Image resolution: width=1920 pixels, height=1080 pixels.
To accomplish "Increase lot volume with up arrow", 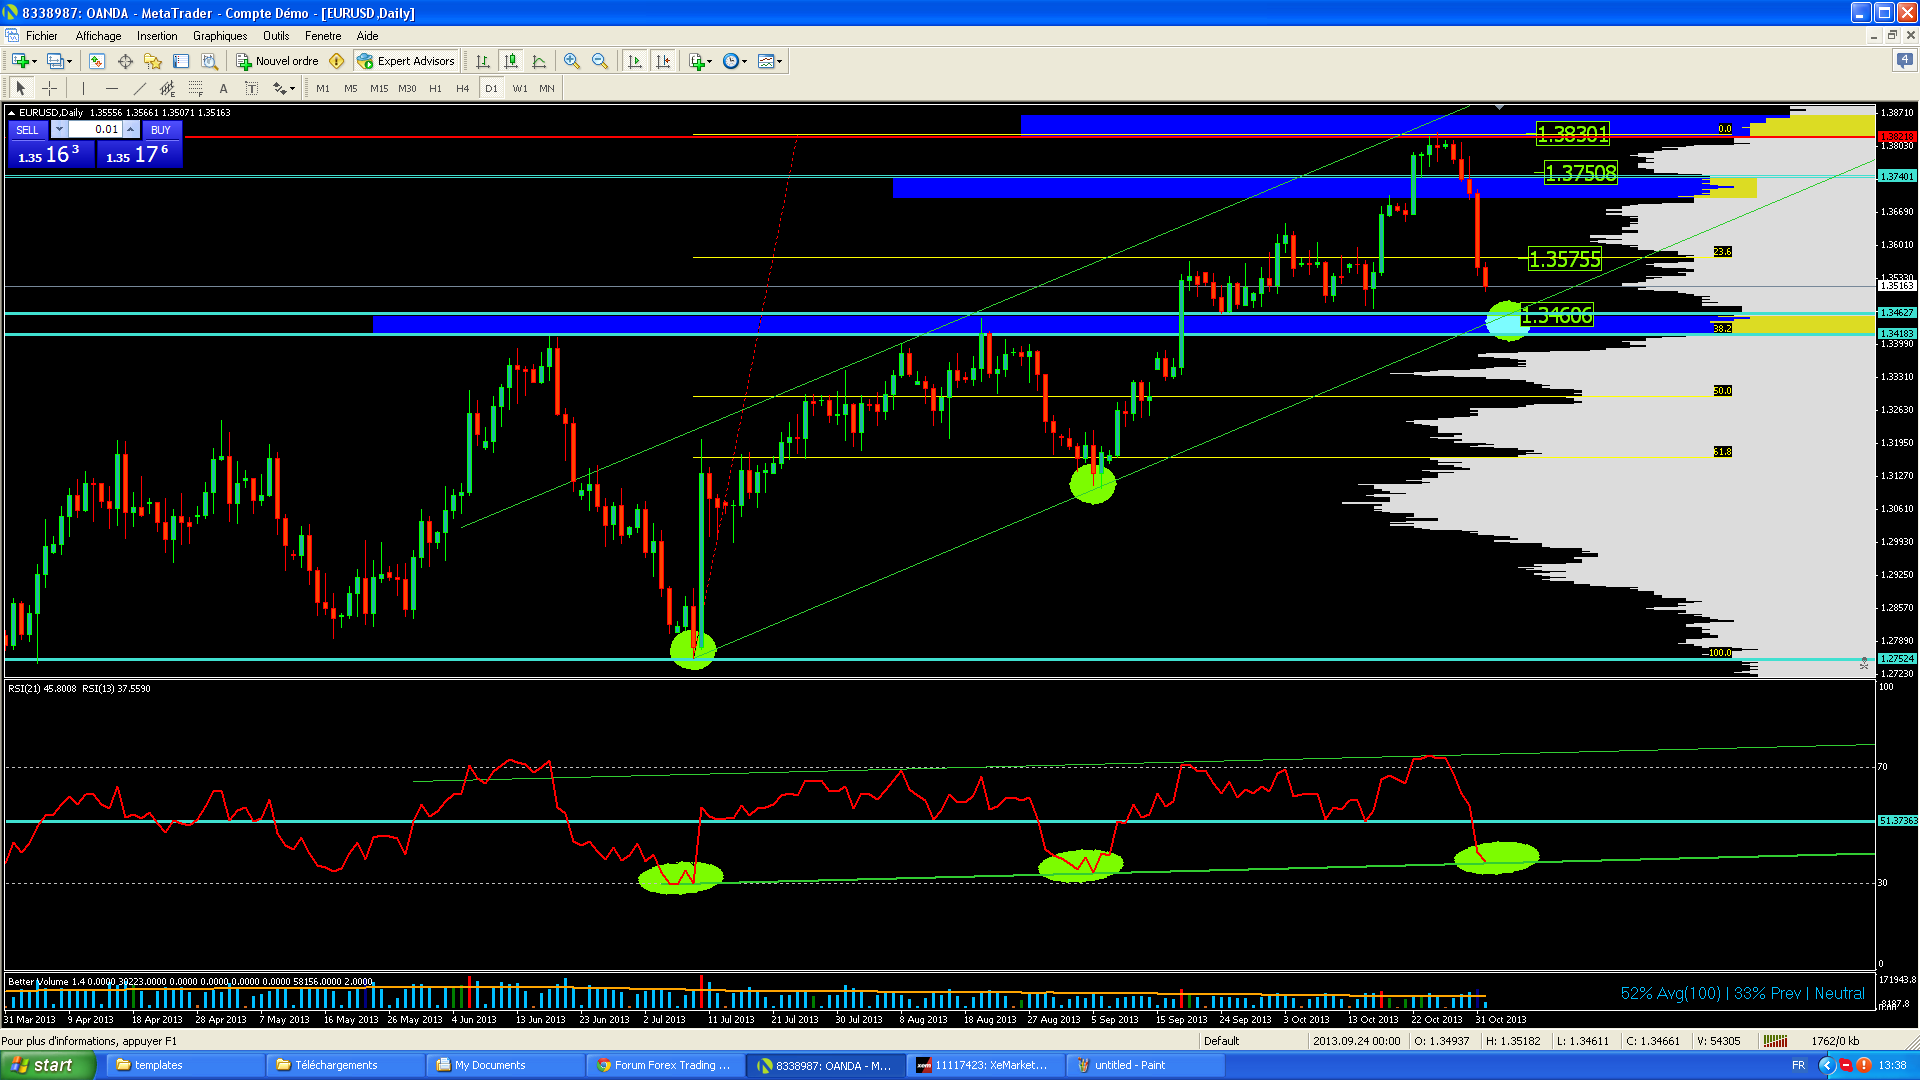I will [131, 129].
